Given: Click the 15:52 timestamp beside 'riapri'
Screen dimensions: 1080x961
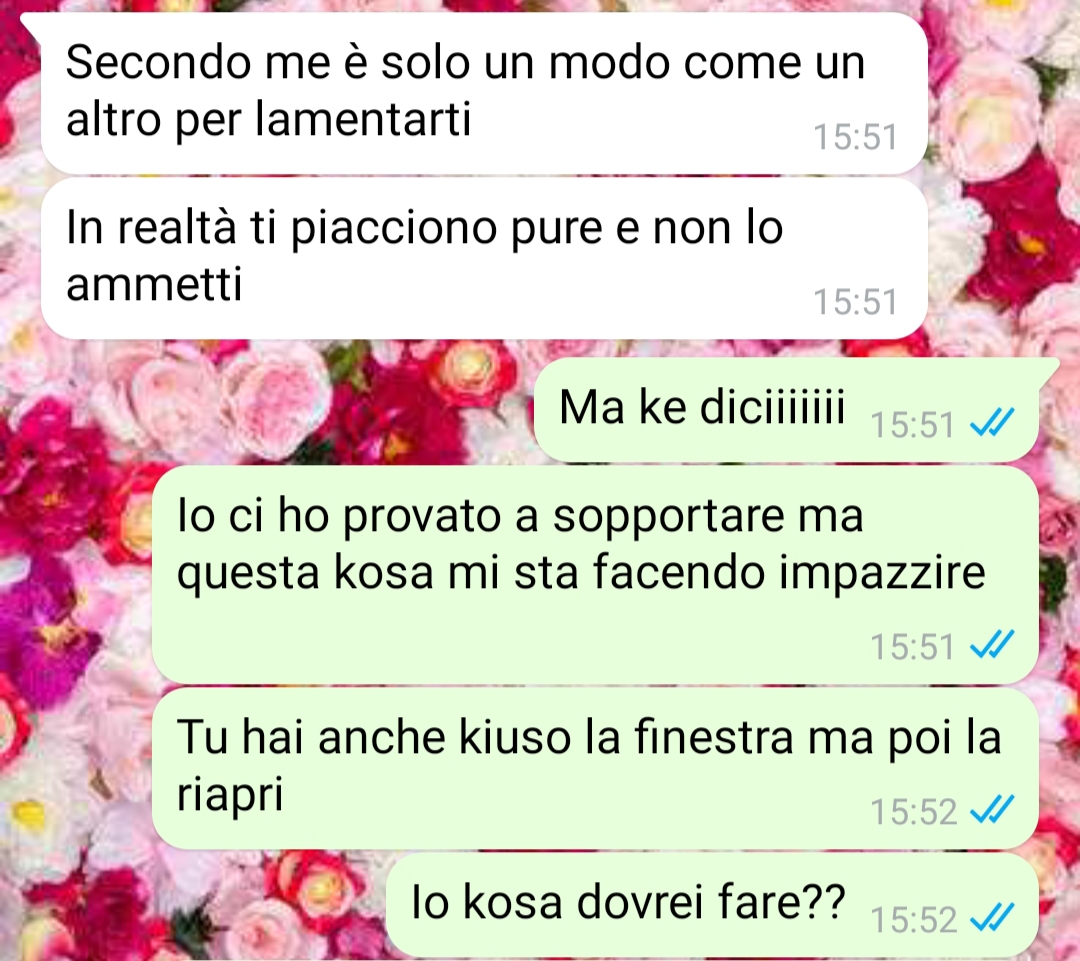Looking at the screenshot, I should point(913,812).
